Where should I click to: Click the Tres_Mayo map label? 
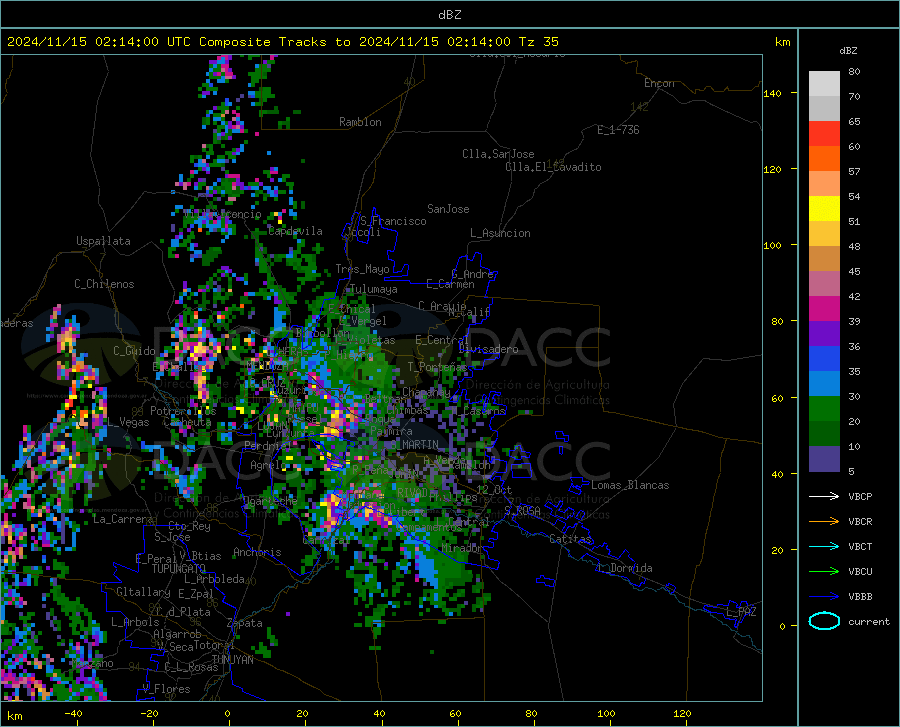pos(362,269)
